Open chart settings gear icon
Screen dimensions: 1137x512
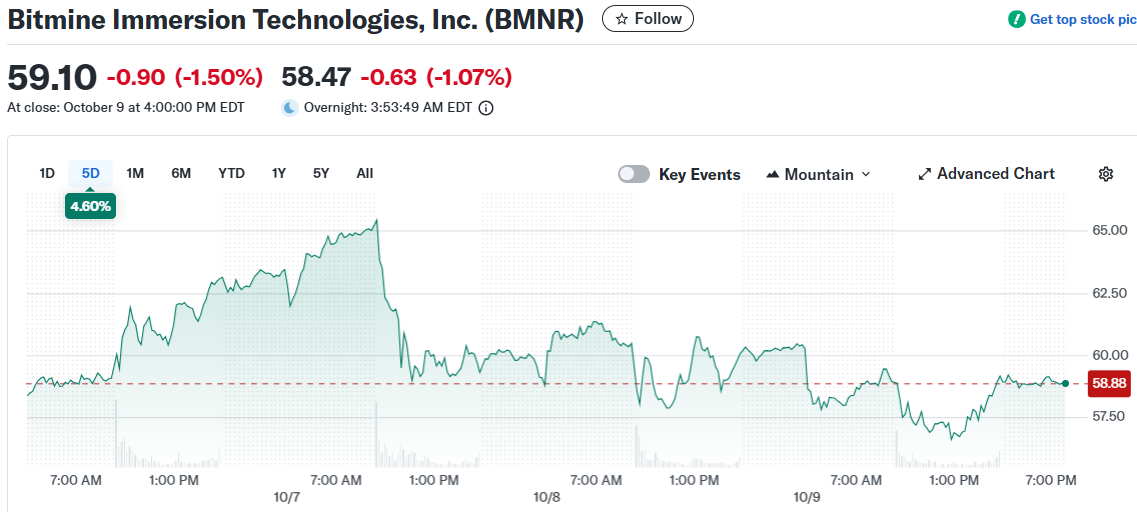[x=1105, y=174]
